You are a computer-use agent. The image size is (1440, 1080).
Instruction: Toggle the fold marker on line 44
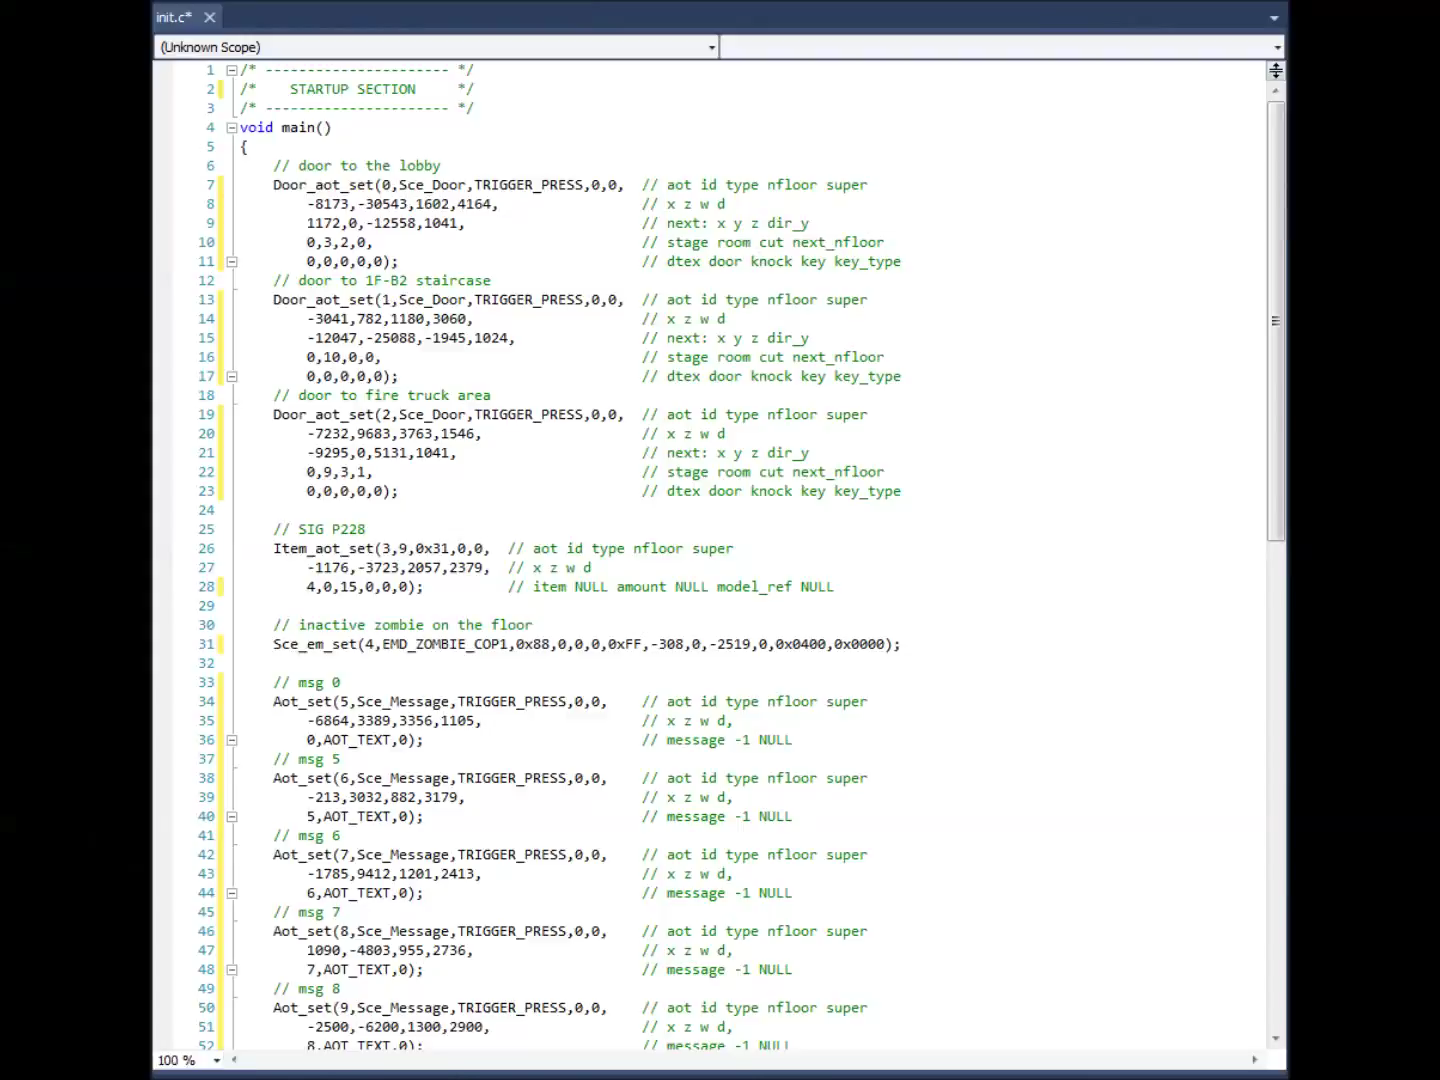[x=232, y=894]
